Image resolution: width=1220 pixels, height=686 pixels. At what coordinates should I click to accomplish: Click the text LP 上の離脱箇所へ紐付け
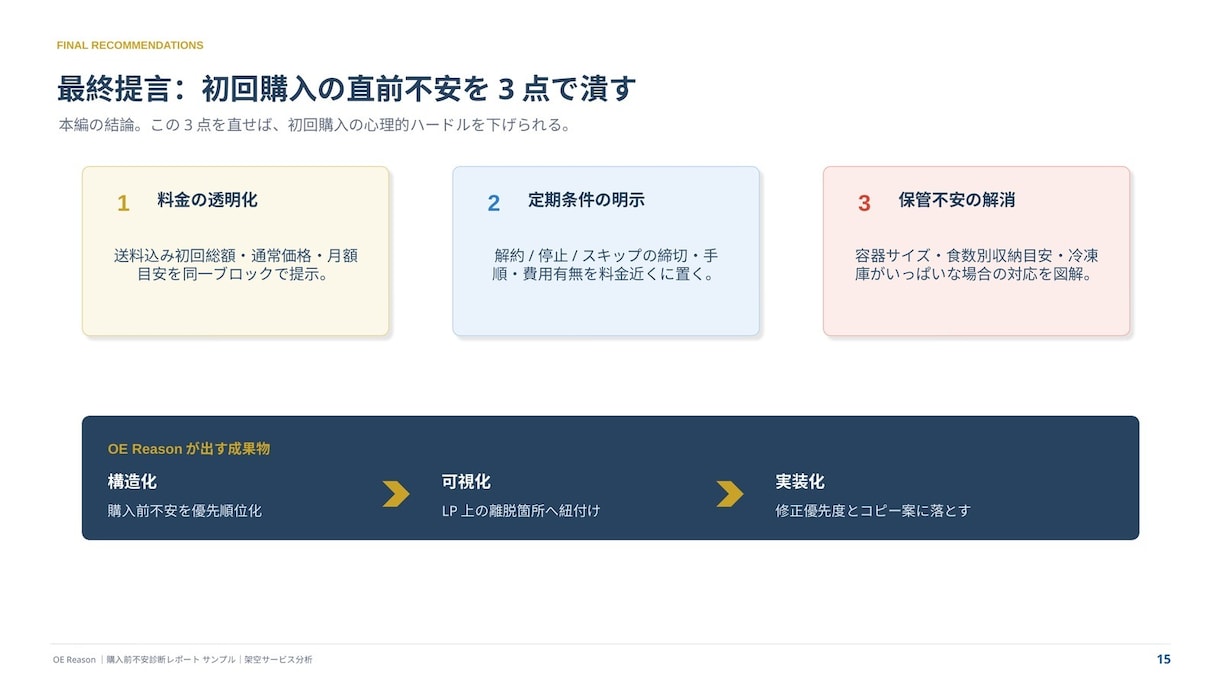pos(521,511)
